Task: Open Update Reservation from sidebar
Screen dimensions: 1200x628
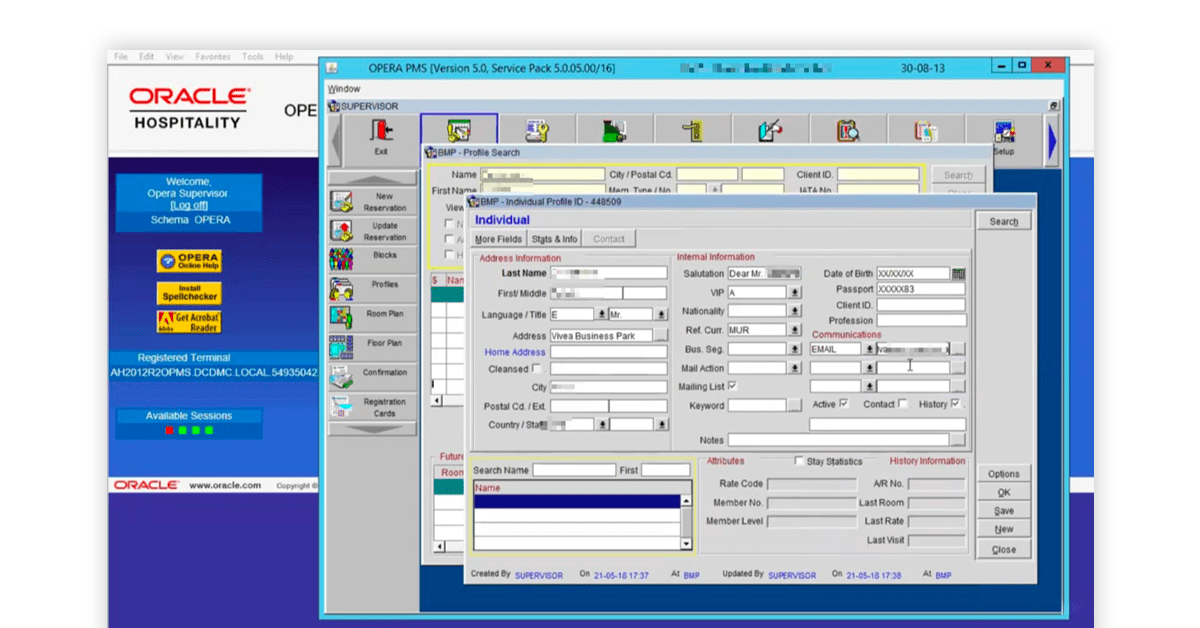Action: (x=342, y=231)
